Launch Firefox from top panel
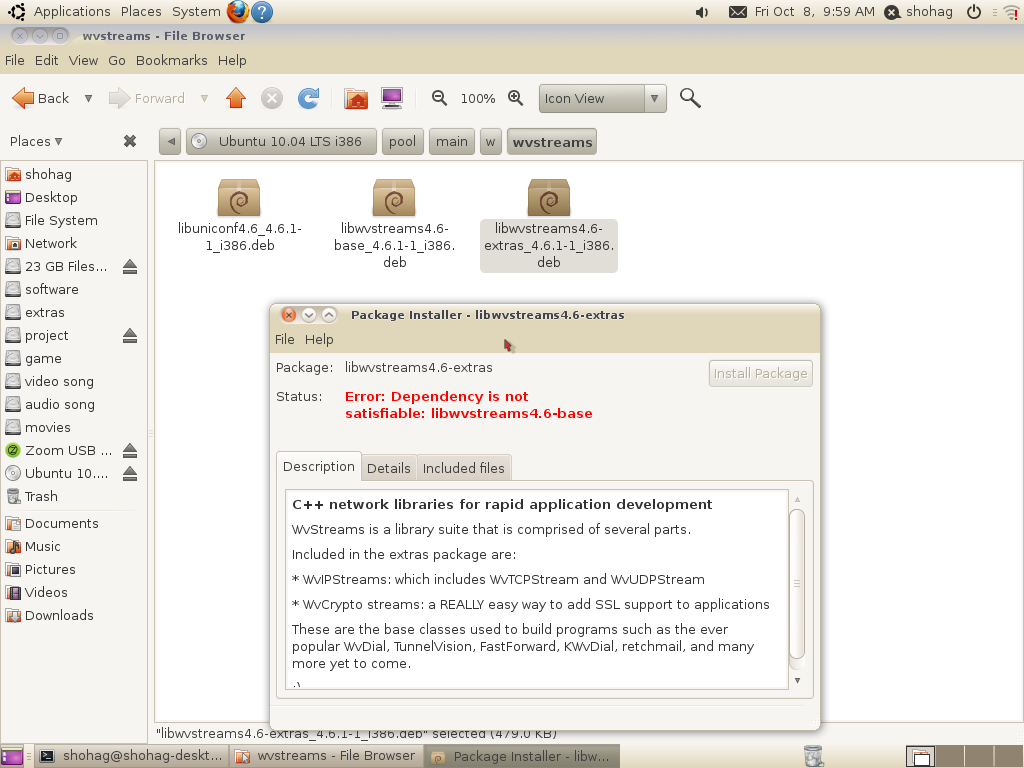 point(238,12)
